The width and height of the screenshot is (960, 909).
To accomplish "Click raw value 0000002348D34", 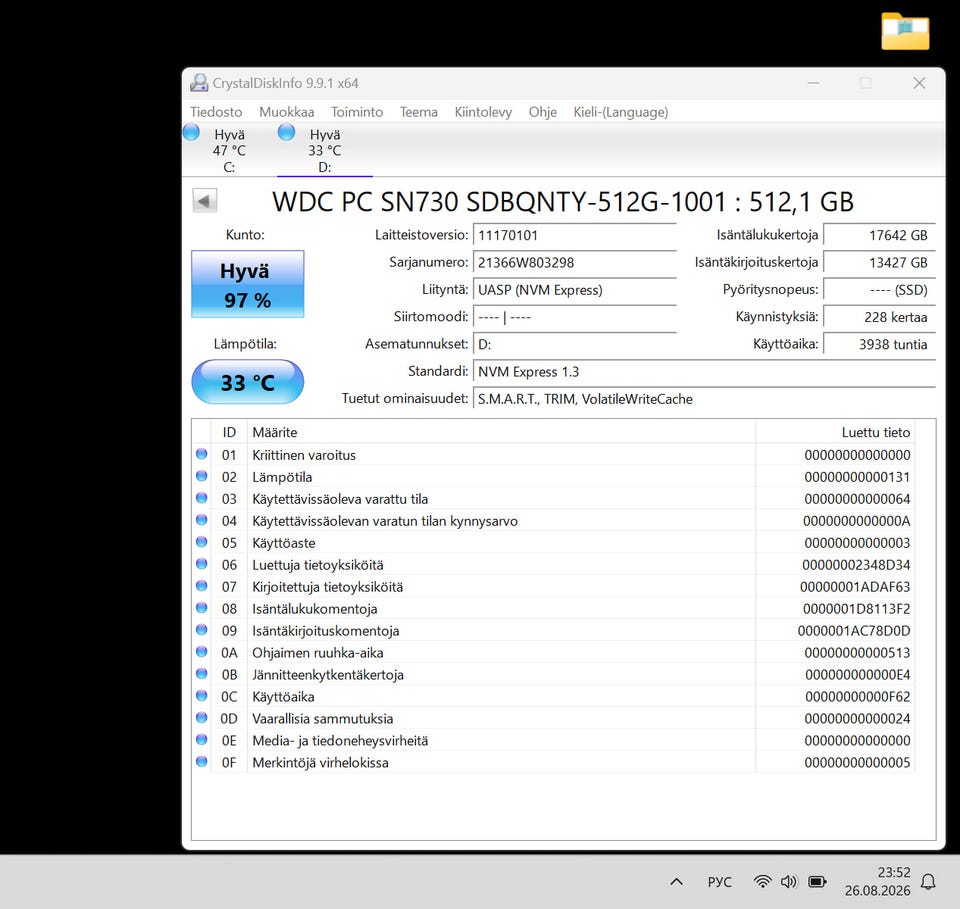I will coord(856,565).
